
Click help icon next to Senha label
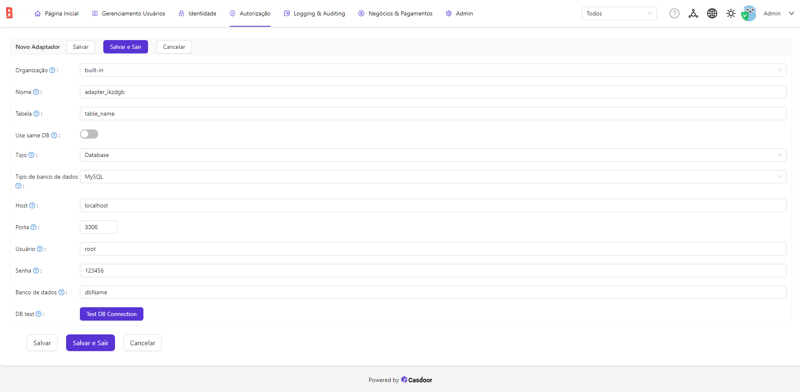tap(36, 271)
